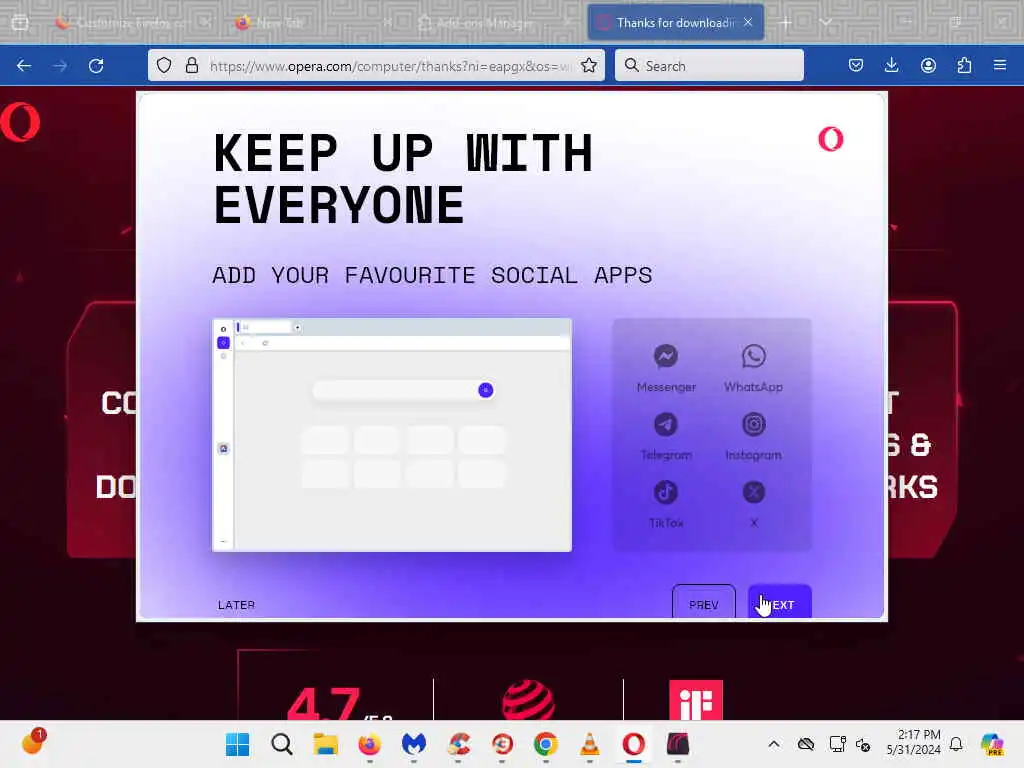Reload the current page
1024x768 pixels.
96,65
